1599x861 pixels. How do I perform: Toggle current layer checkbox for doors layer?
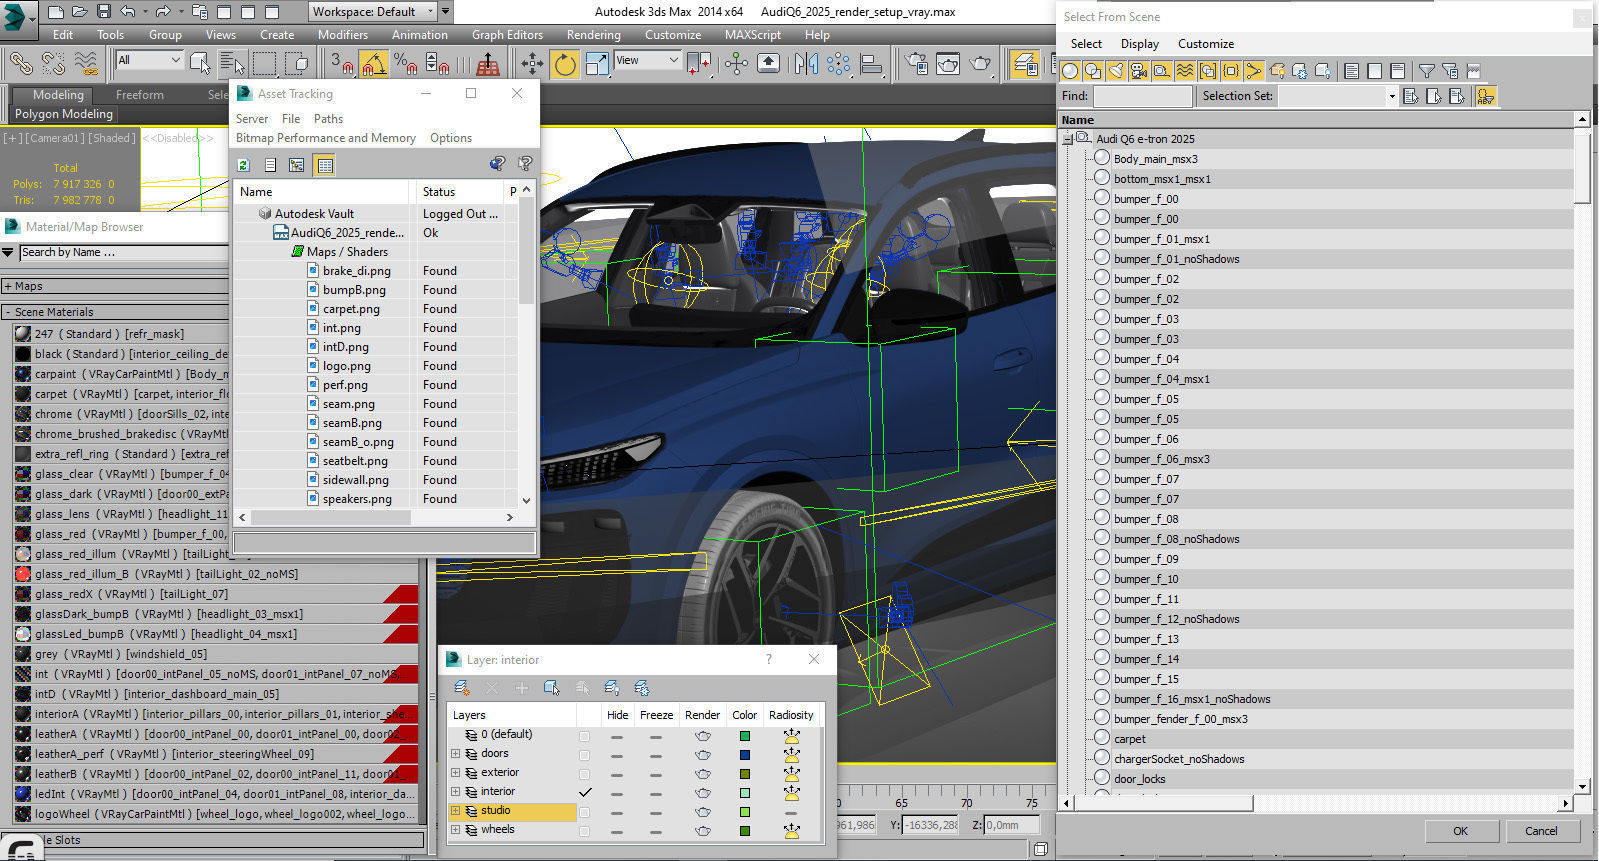pyautogui.click(x=585, y=755)
